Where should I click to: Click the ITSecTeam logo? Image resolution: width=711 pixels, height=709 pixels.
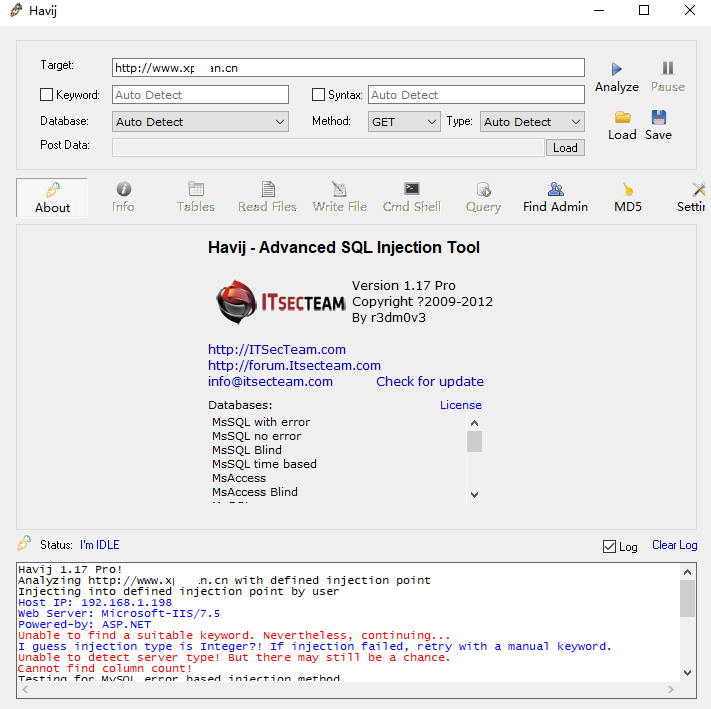[281, 302]
